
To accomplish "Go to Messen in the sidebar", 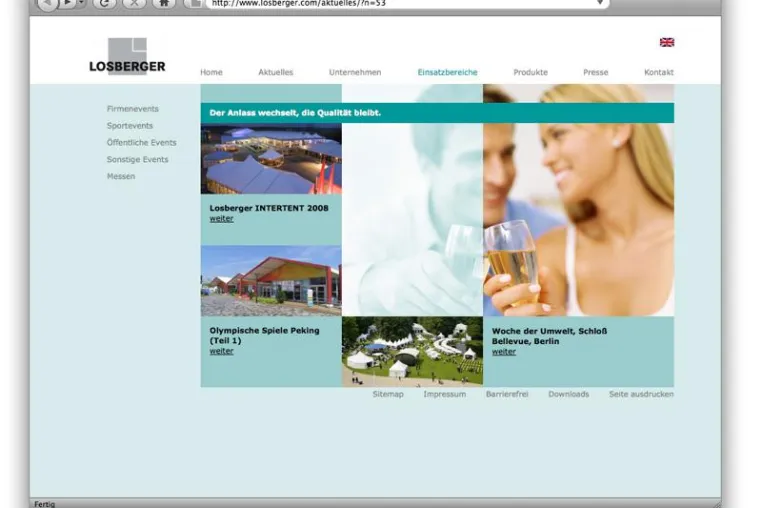I will pyautogui.click(x=121, y=176).
